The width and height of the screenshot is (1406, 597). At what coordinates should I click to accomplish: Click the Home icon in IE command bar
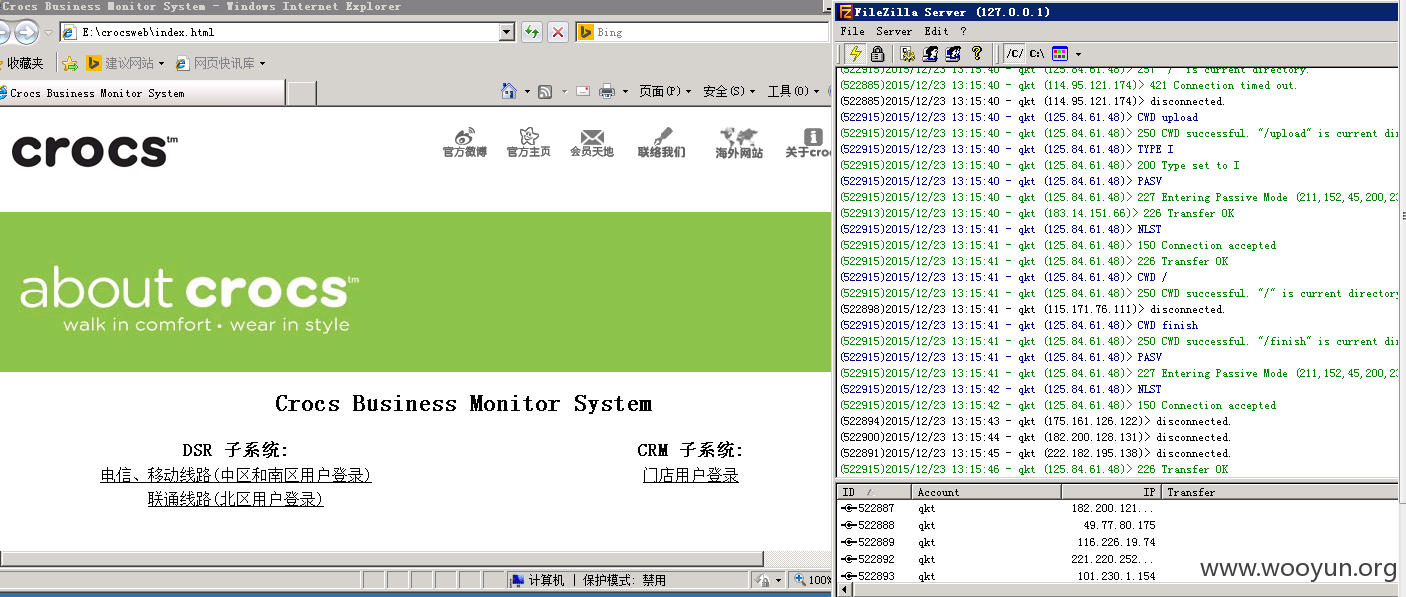pyautogui.click(x=509, y=91)
